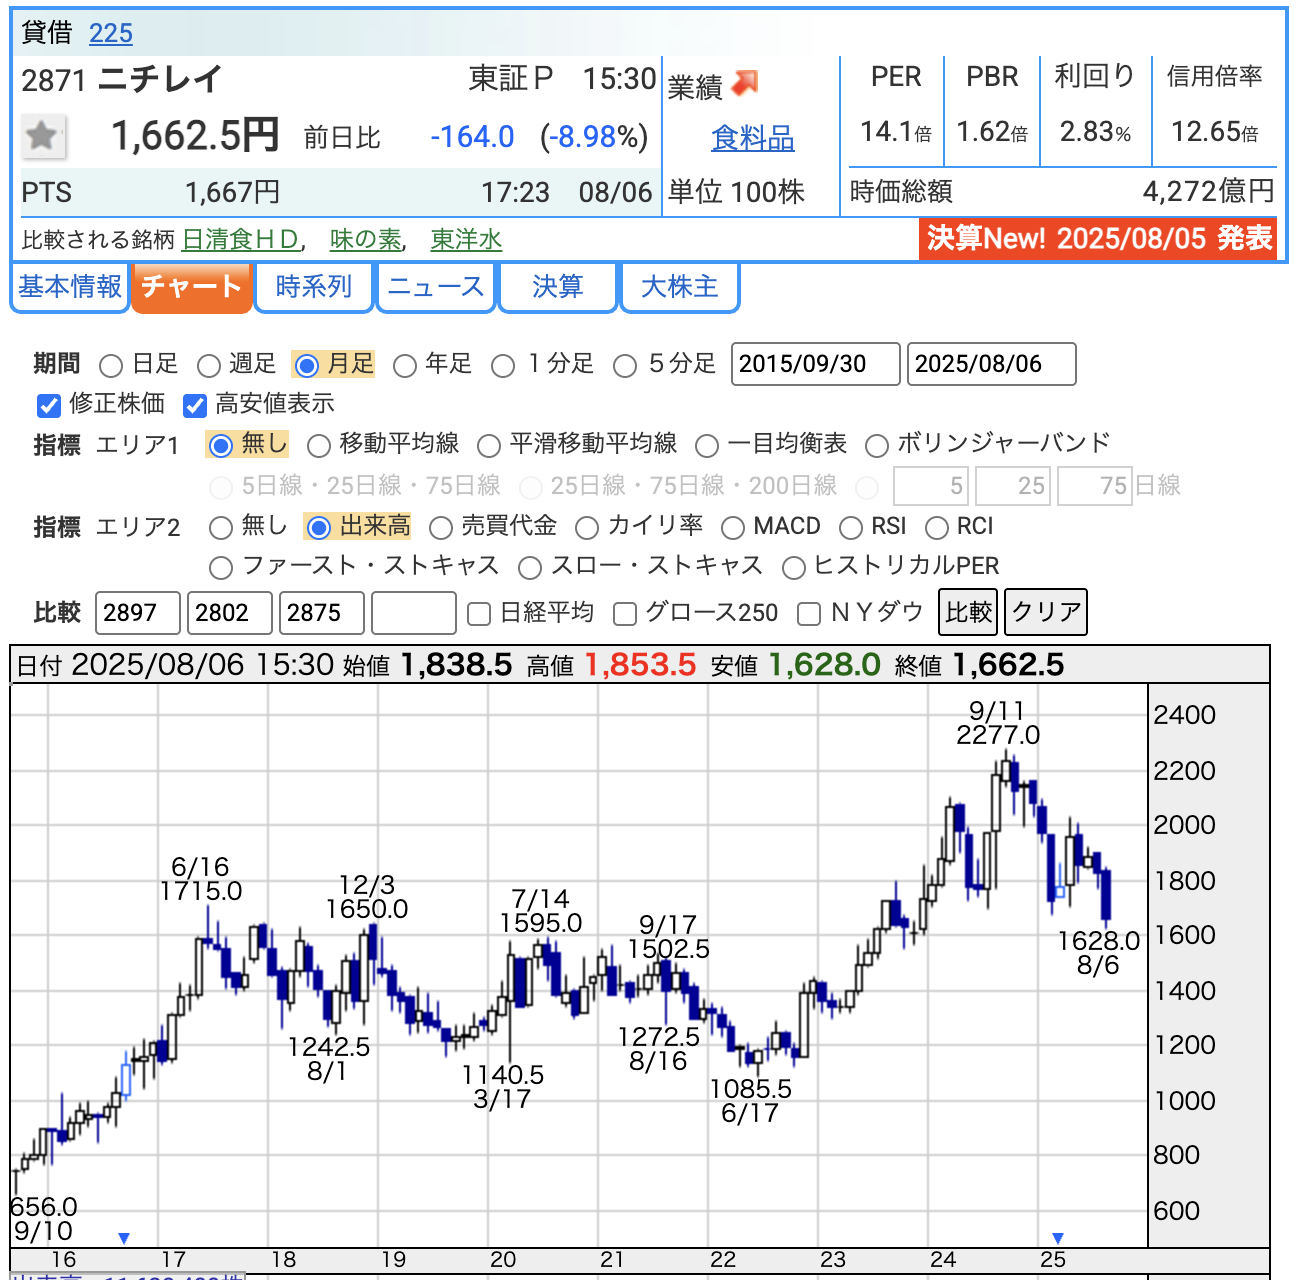Open the 基本情報 tab

[x=70, y=287]
